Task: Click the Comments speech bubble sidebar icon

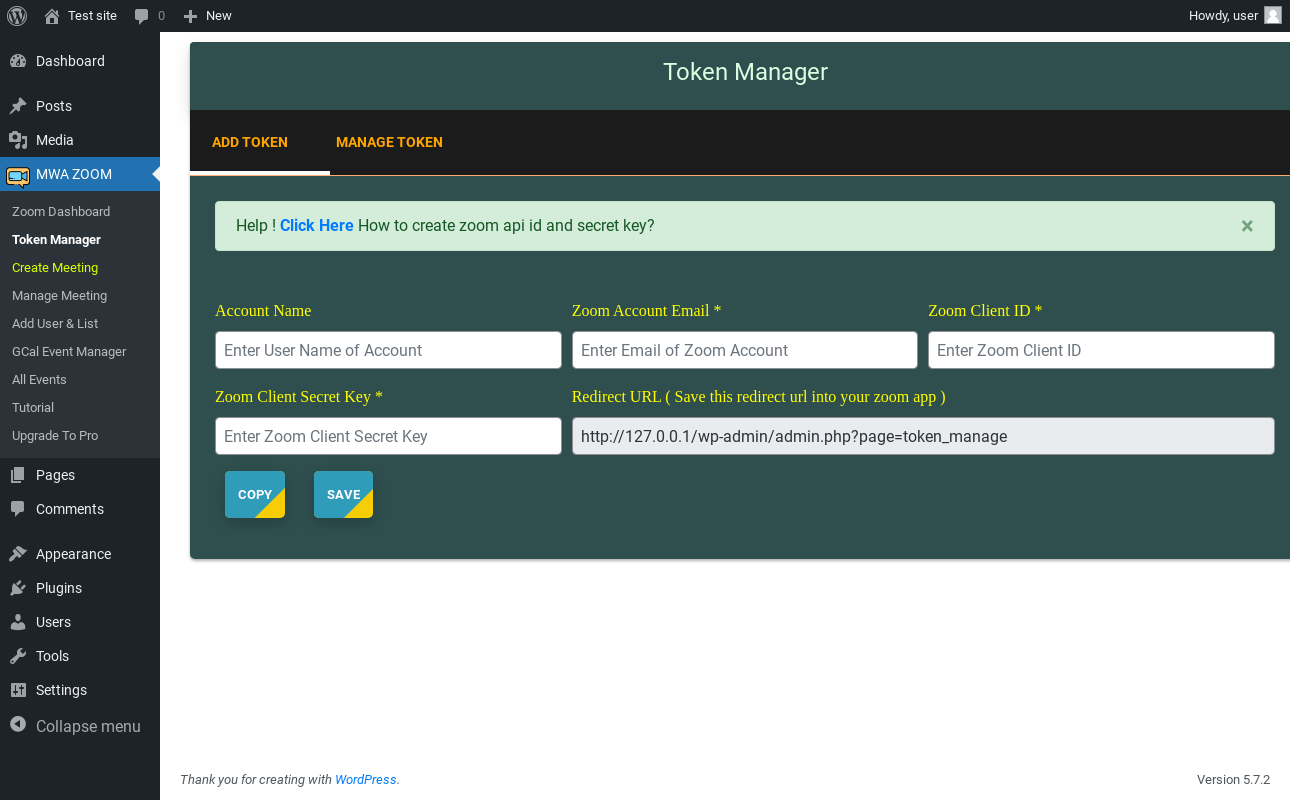Action: click(x=18, y=509)
